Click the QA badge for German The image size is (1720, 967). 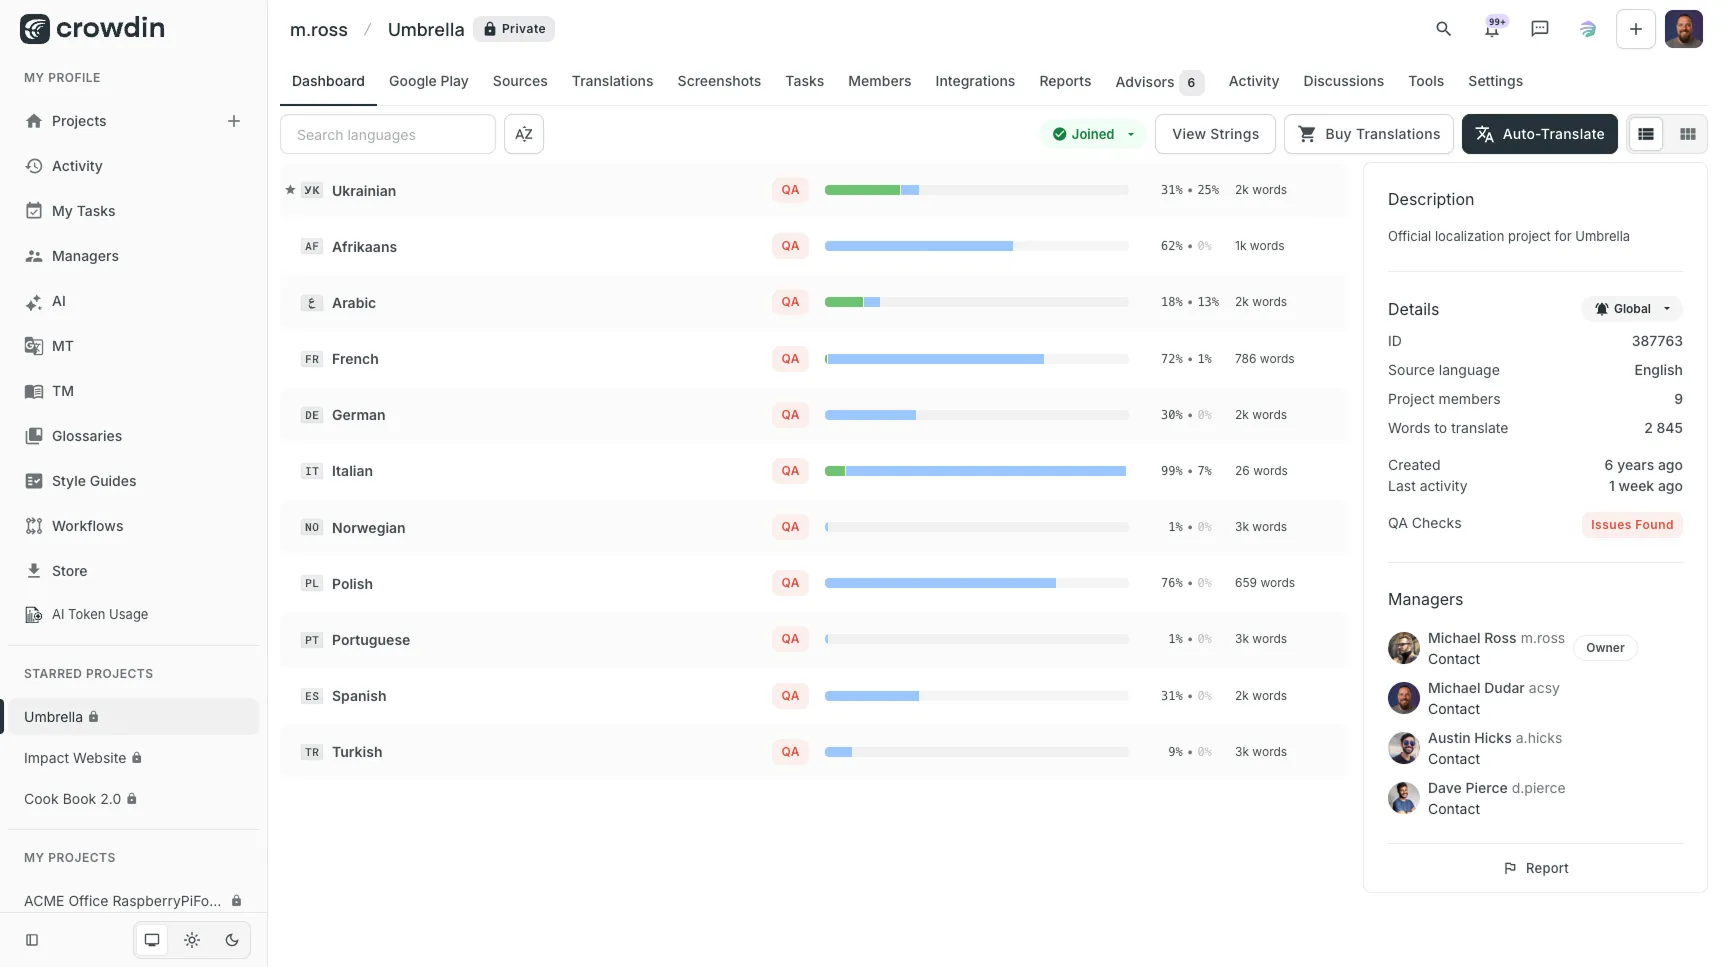pyautogui.click(x=790, y=415)
